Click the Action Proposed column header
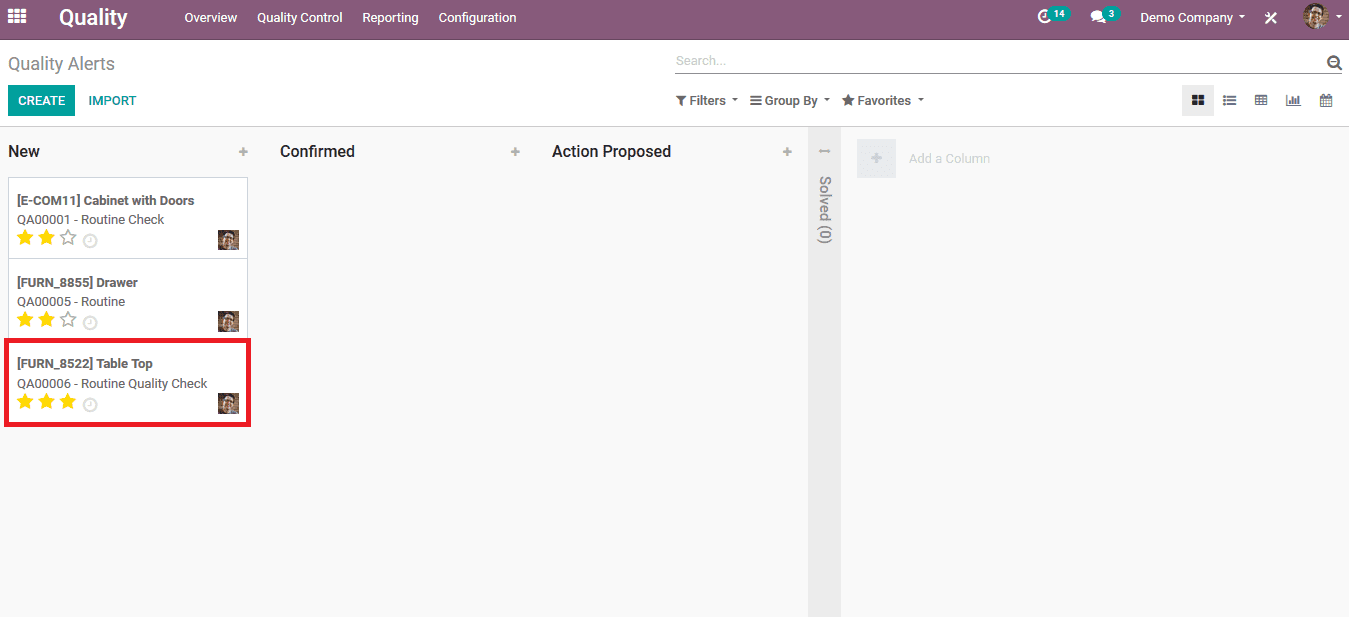 pos(611,152)
